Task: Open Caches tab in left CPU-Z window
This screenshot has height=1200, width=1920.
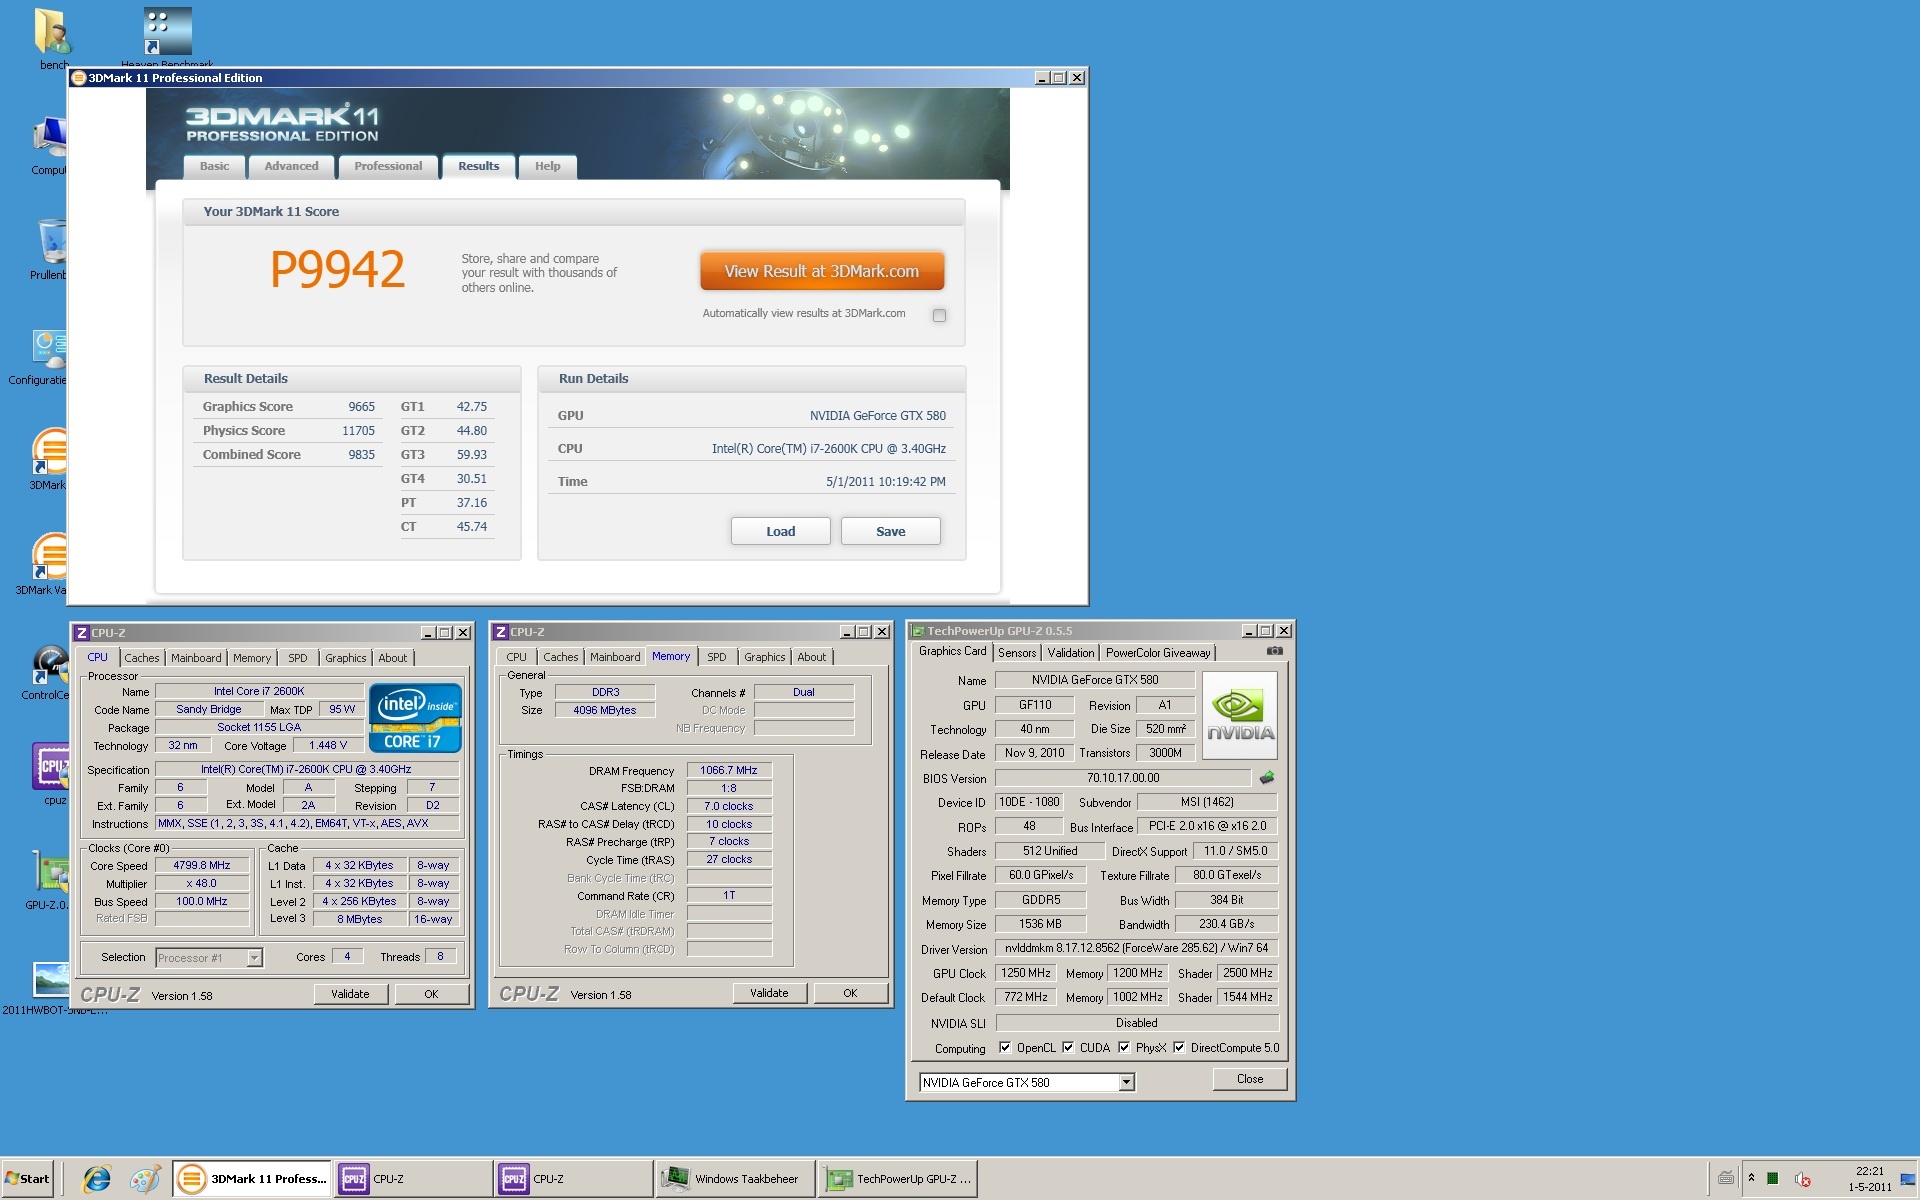Action: (x=141, y=658)
